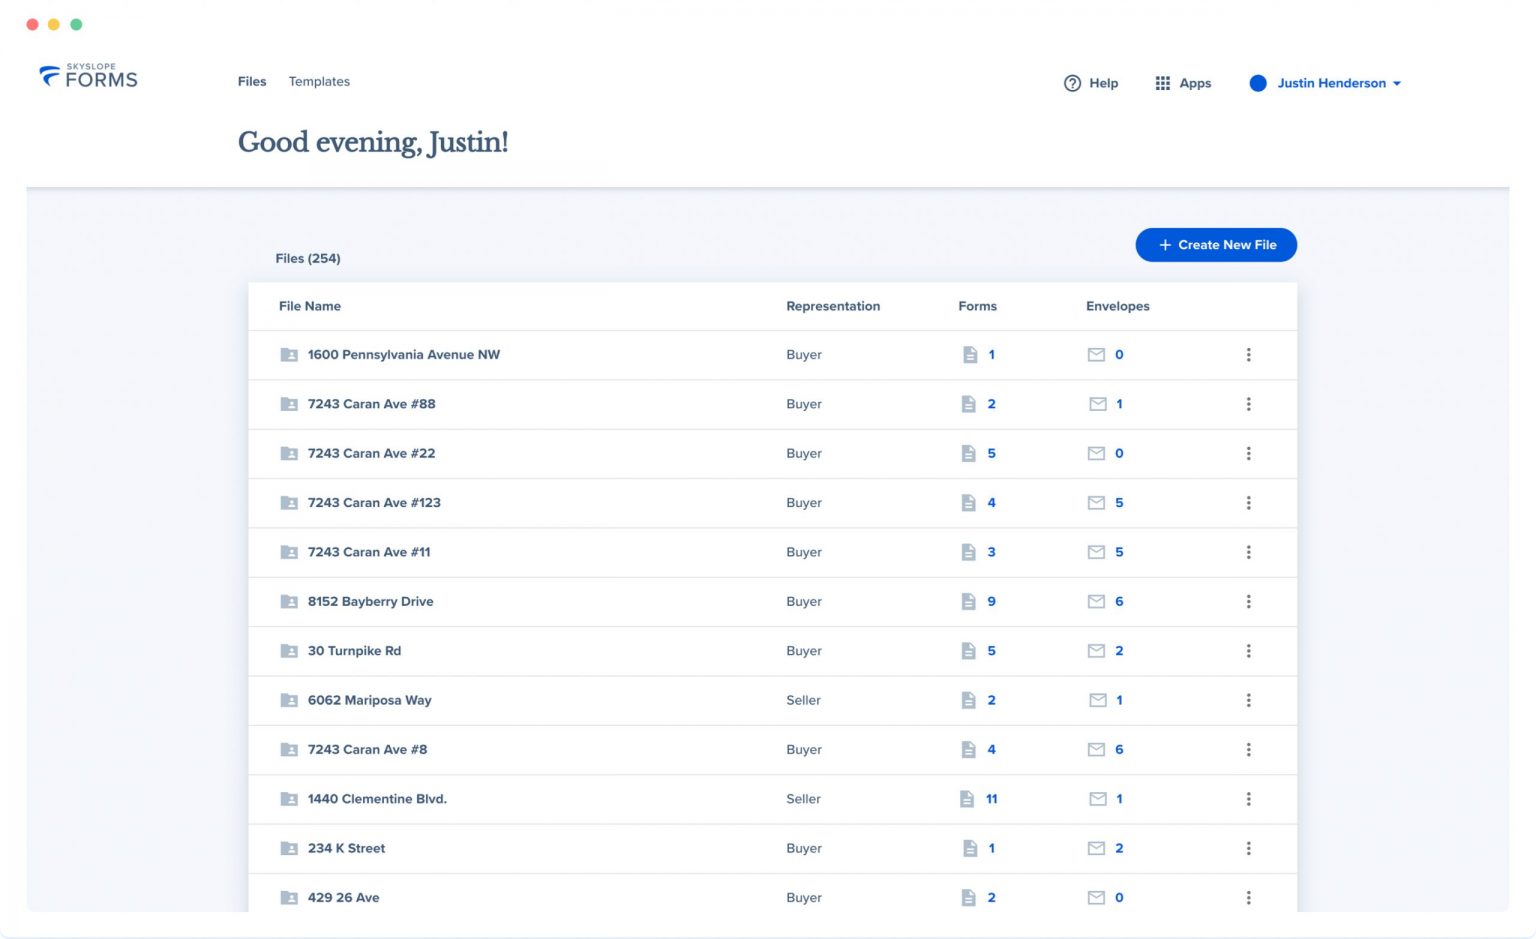
Task: Click folder icon for 1600 Pennsylvania Avenue NW
Action: (289, 355)
